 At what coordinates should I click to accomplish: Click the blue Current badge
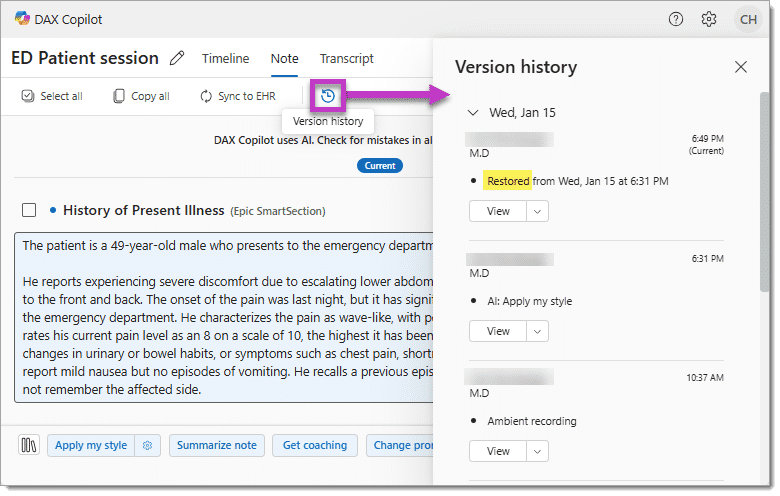380,166
